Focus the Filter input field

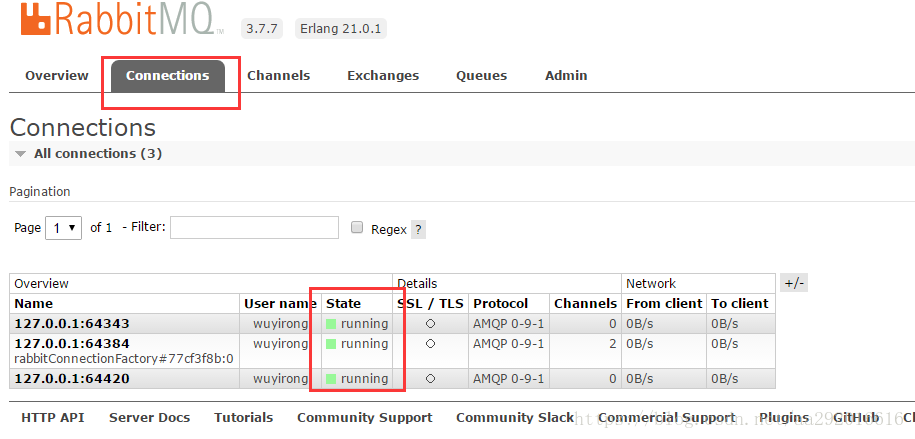pyautogui.click(x=254, y=228)
